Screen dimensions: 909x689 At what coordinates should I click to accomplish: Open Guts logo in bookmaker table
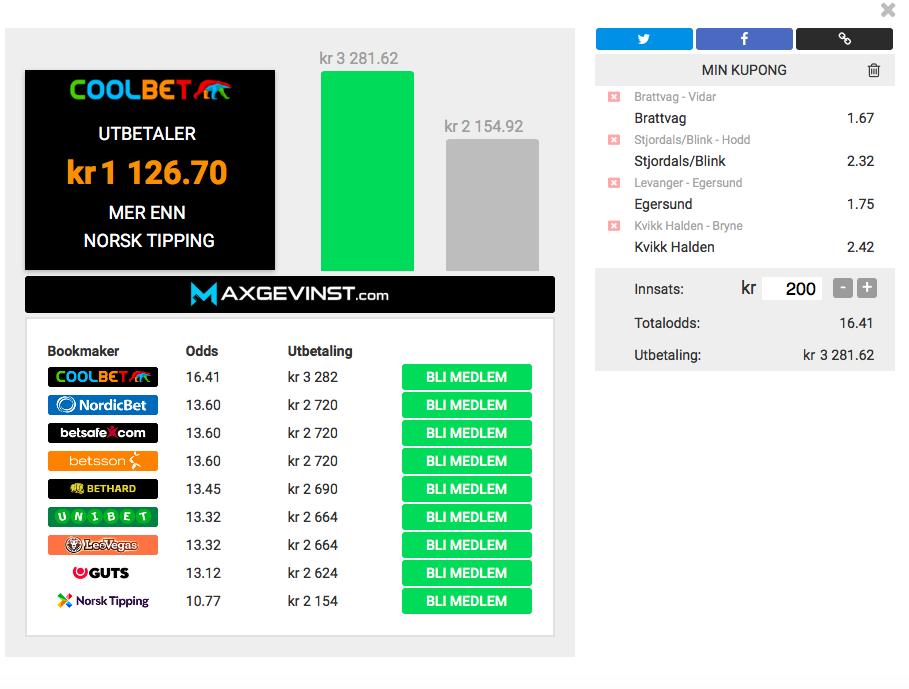103,573
